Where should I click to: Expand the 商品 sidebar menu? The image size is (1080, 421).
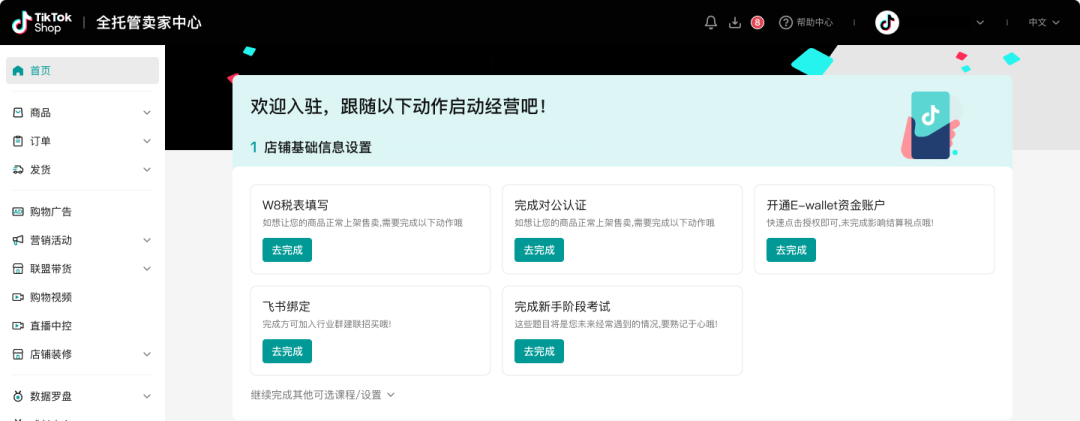pyautogui.click(x=147, y=113)
